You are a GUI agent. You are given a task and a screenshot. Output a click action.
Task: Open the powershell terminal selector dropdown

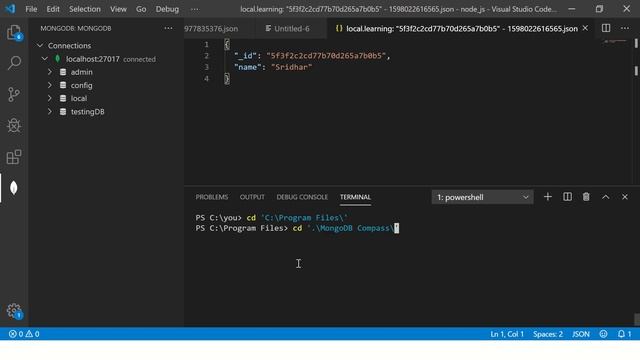(482, 197)
